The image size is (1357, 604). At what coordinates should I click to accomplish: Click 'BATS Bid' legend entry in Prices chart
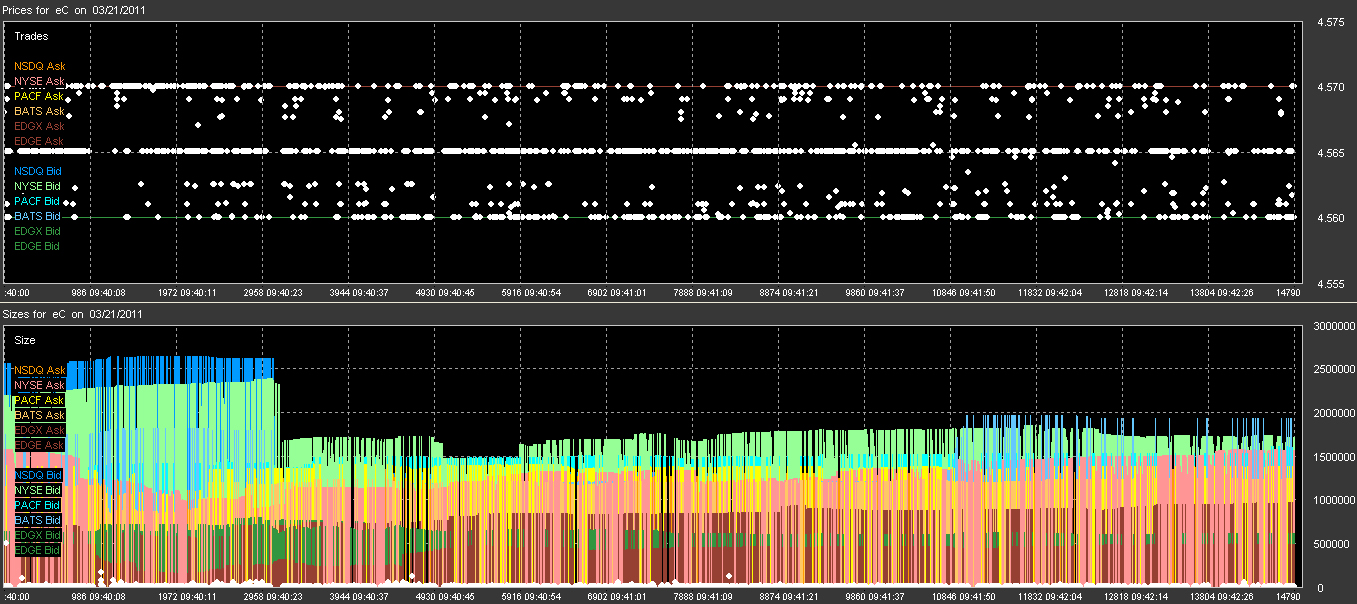click(x=38, y=216)
